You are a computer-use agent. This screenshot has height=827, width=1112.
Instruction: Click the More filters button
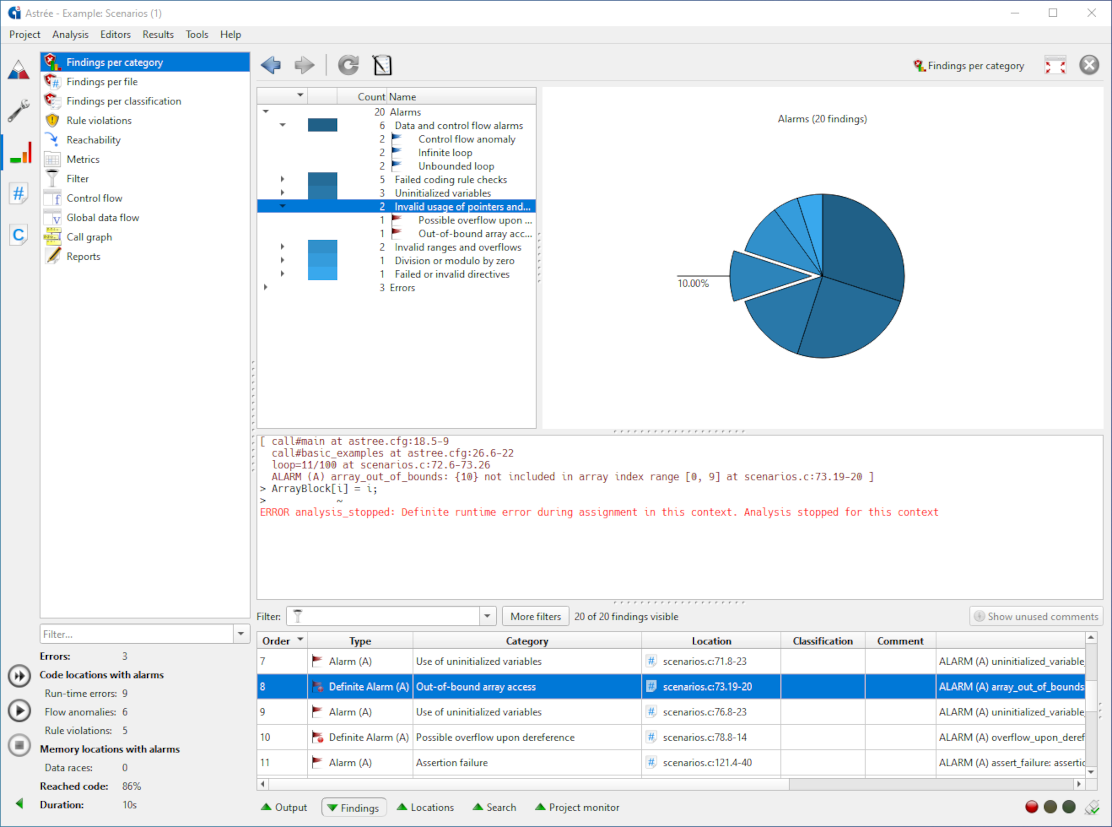[x=535, y=616]
